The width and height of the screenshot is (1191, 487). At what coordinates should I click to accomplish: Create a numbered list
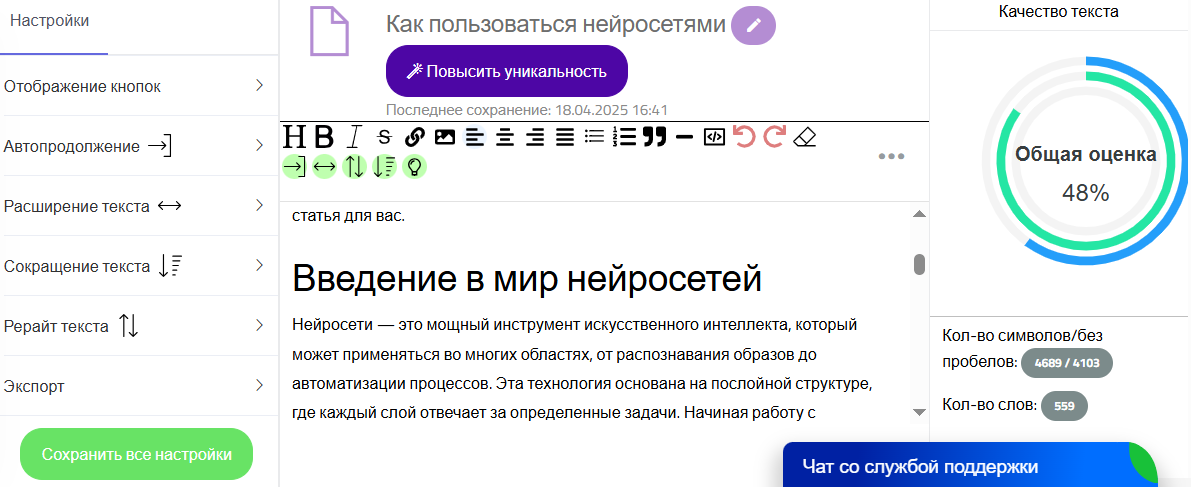point(624,137)
